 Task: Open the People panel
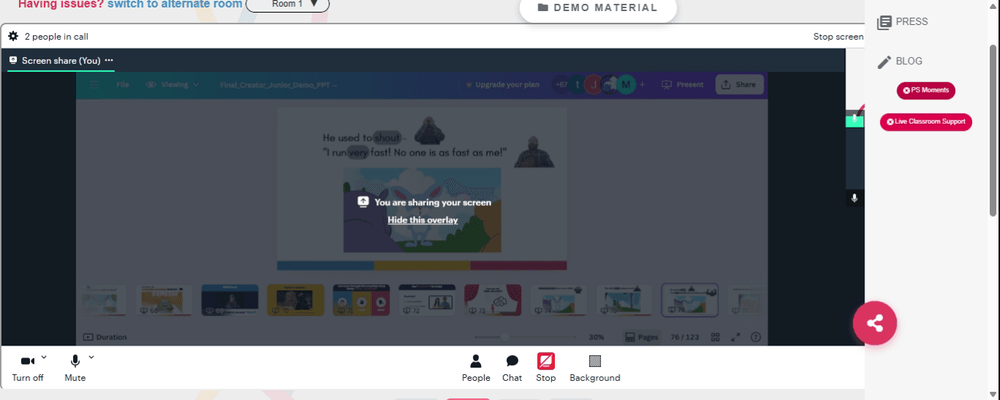pos(476,368)
